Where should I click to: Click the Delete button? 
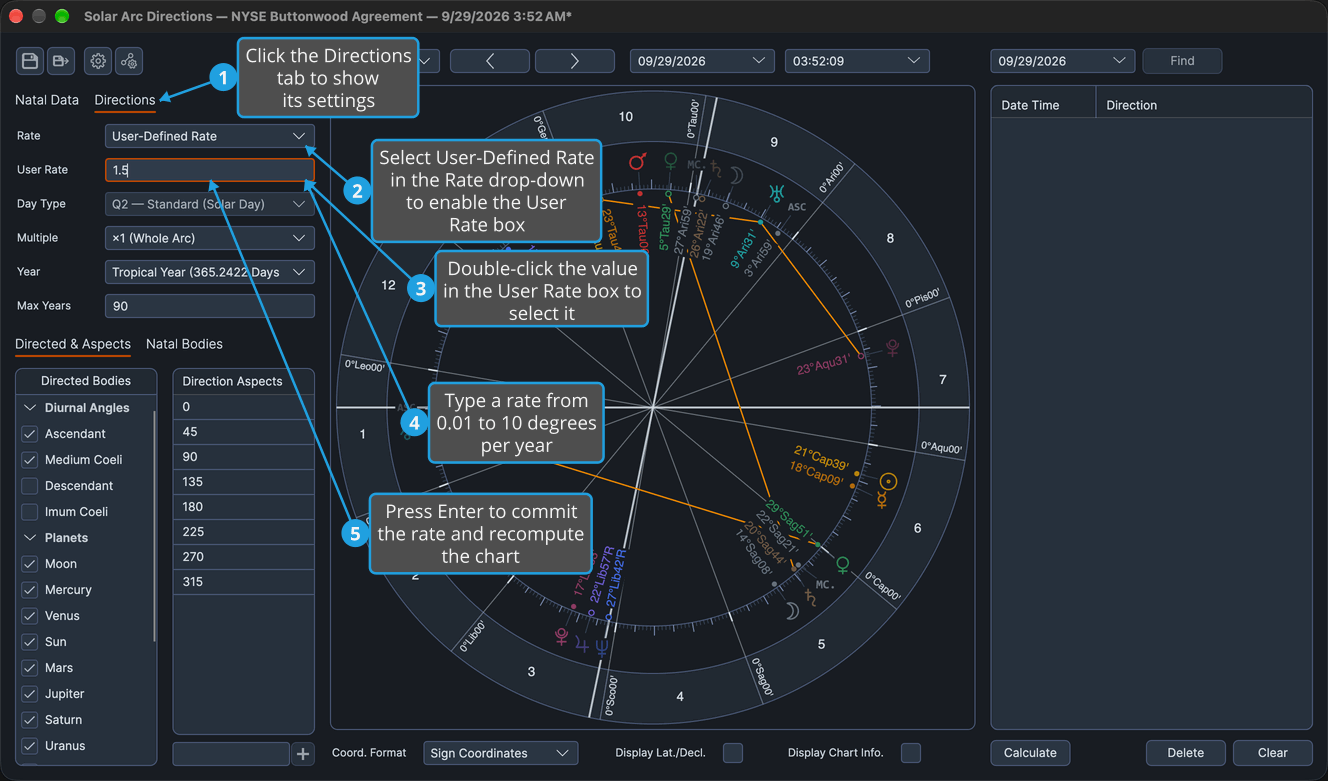tap(1186, 753)
